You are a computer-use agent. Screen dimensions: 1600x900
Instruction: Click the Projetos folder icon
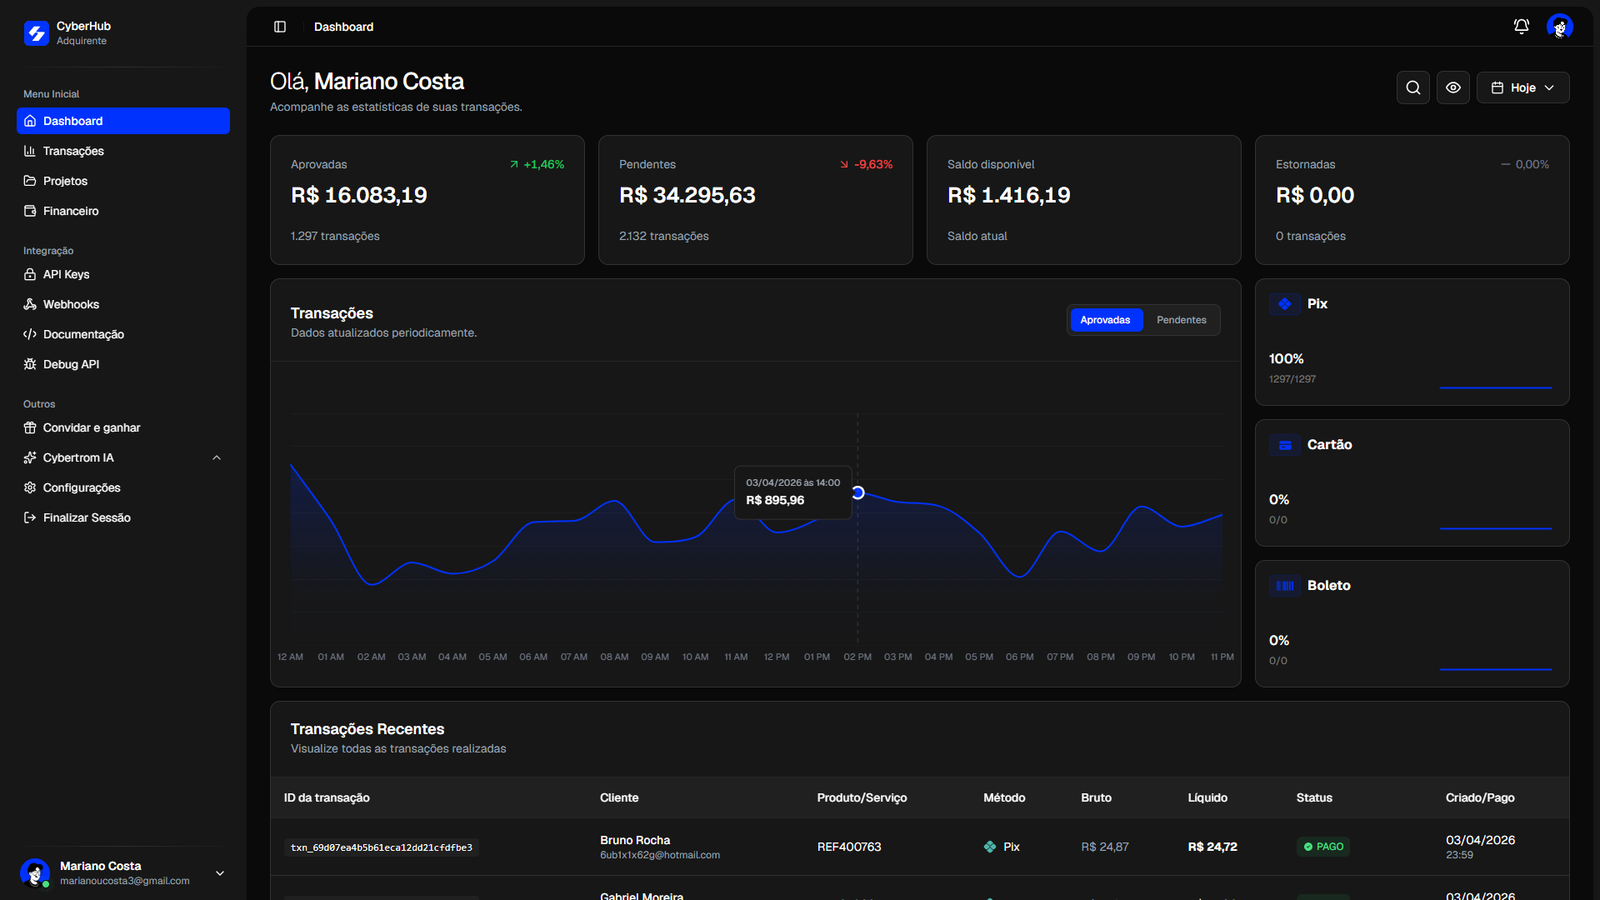[x=30, y=181]
